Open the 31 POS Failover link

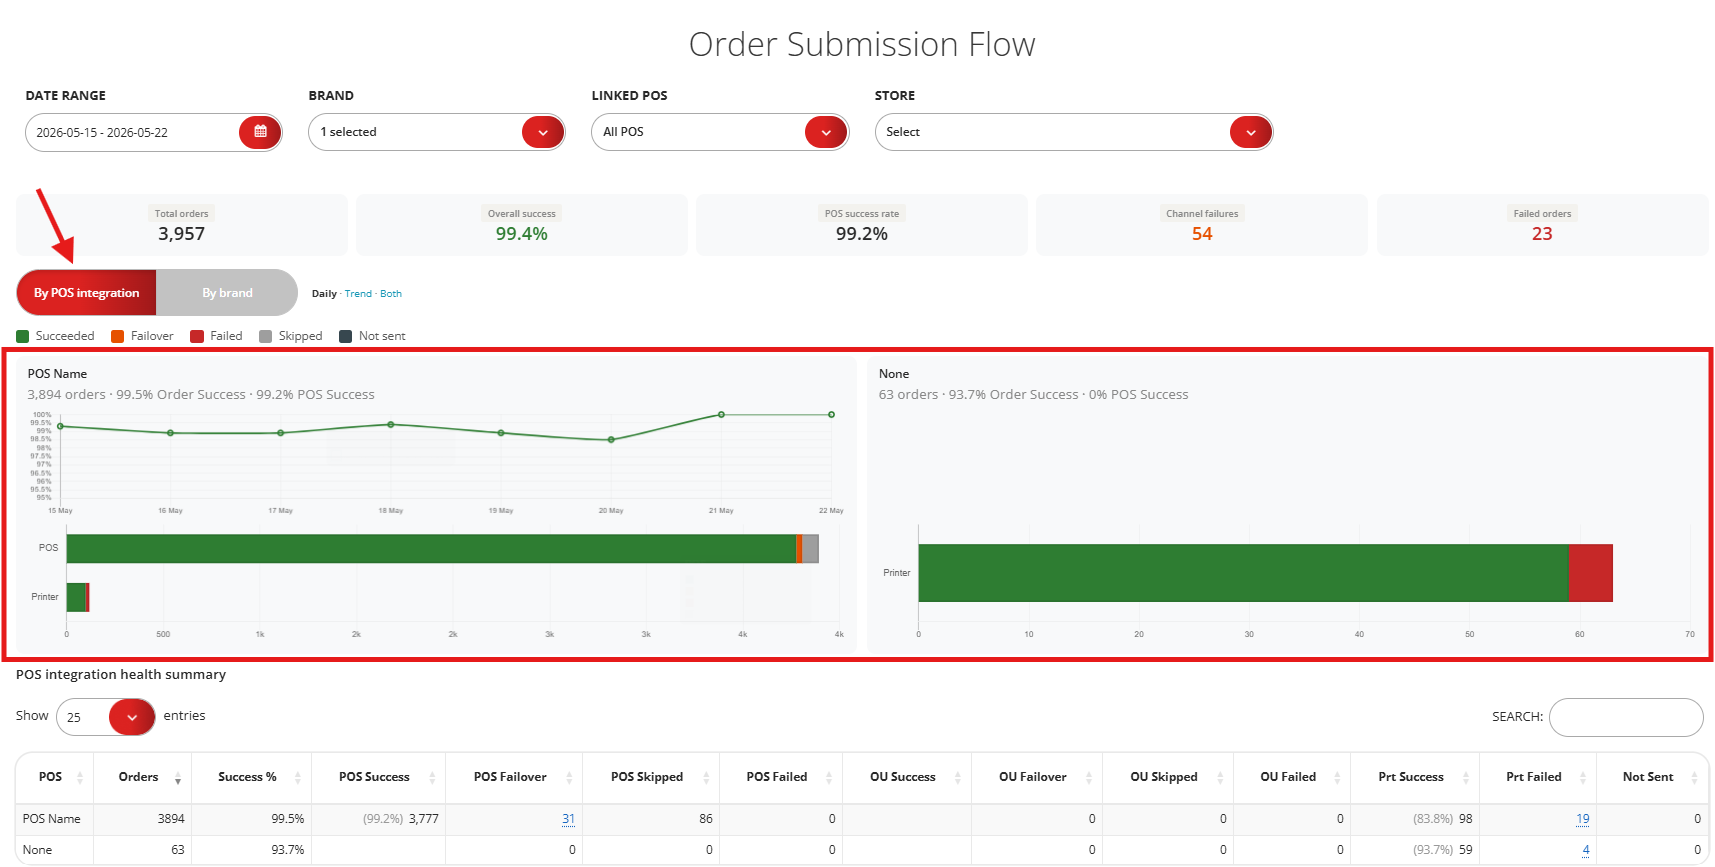[568, 819]
